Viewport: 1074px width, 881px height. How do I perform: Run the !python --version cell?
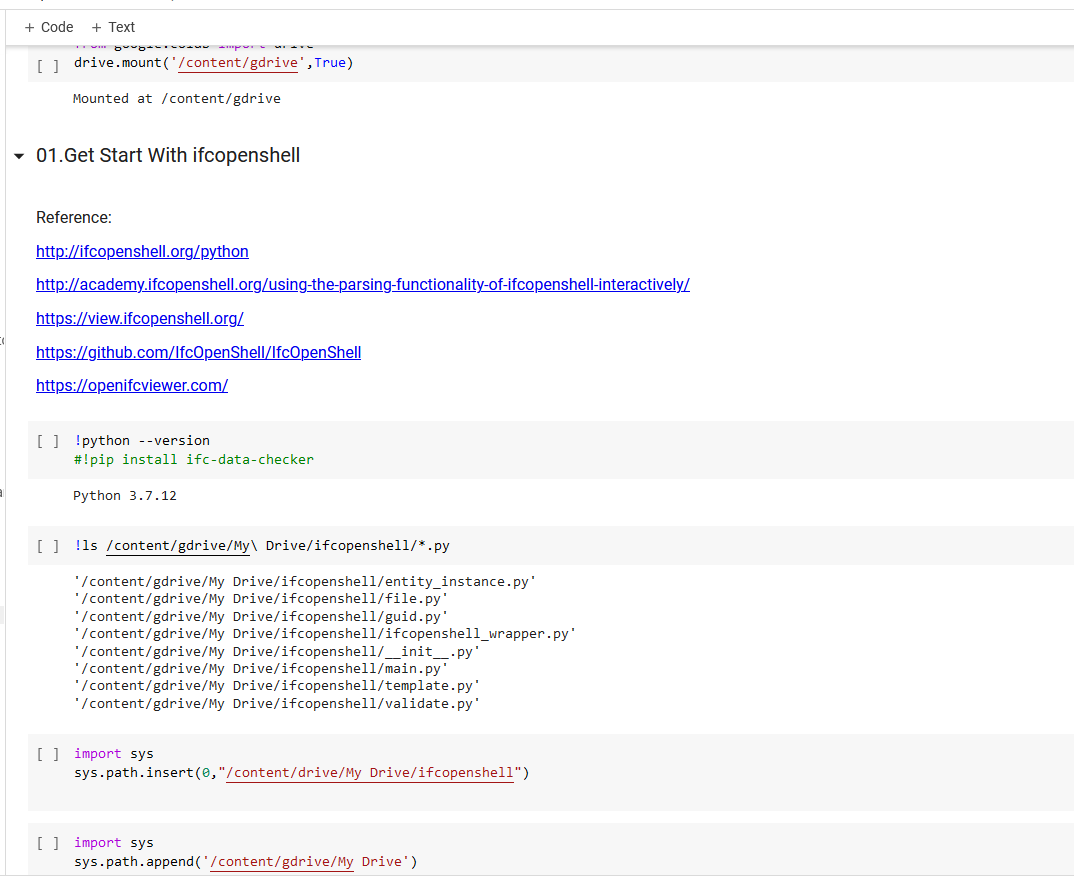coord(47,441)
